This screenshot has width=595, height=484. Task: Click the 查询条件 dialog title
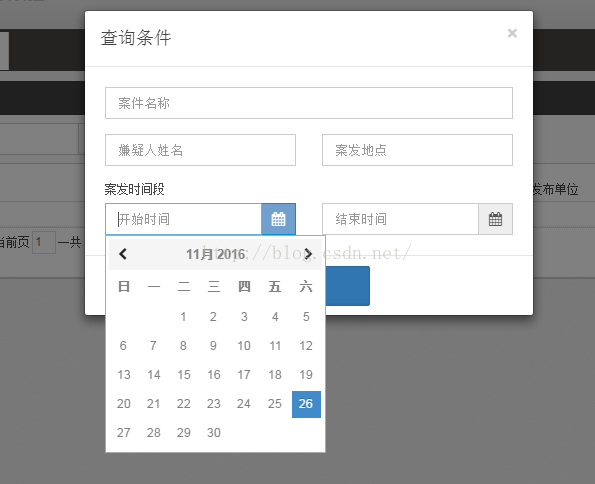[136, 38]
